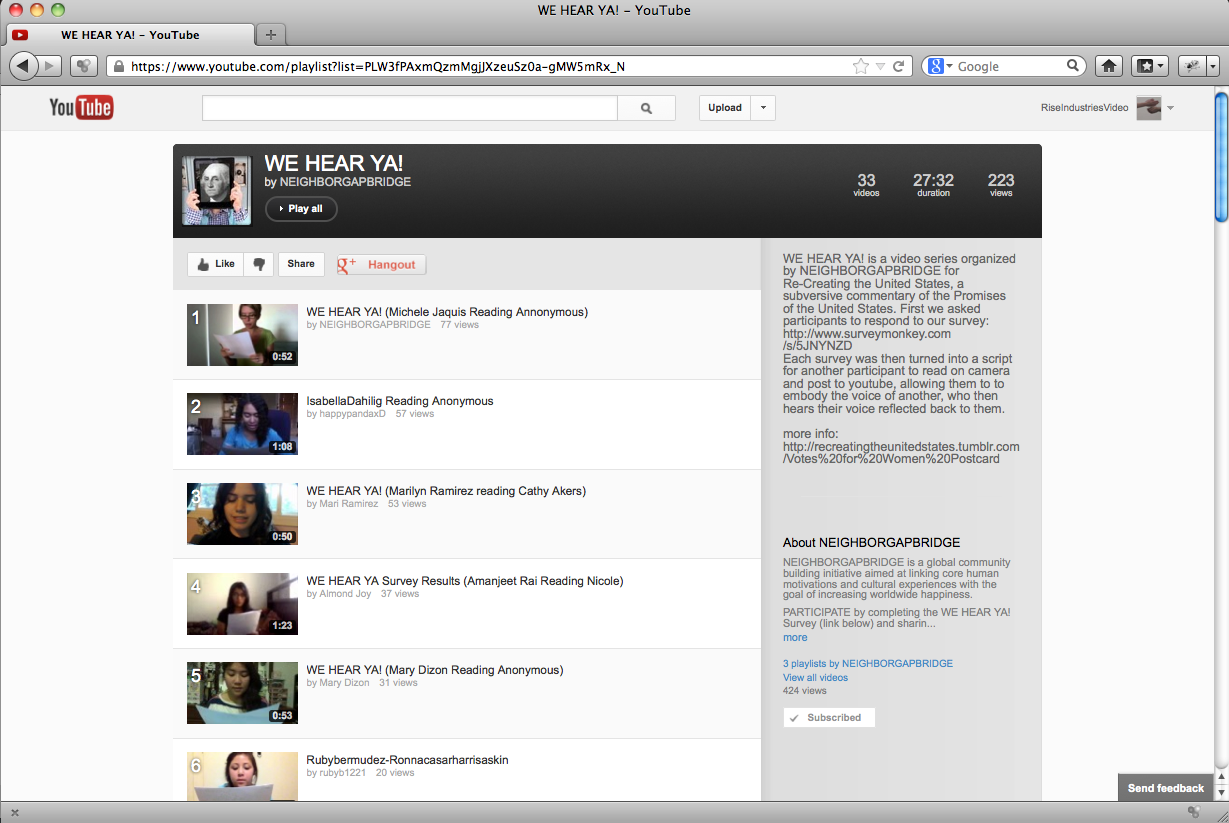Click the reload page icon
1229x823 pixels.
coord(899,66)
